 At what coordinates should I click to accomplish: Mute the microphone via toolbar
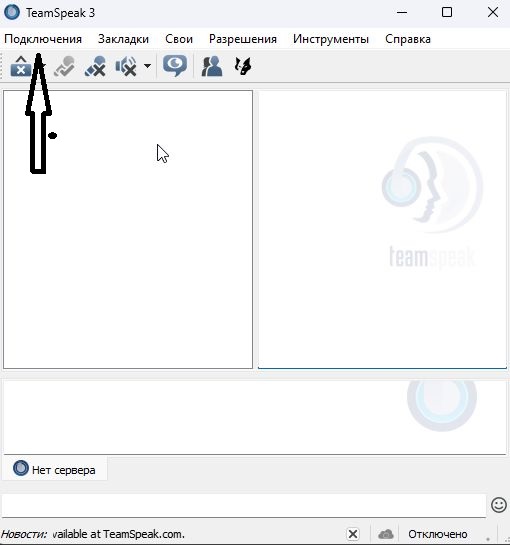click(95, 66)
